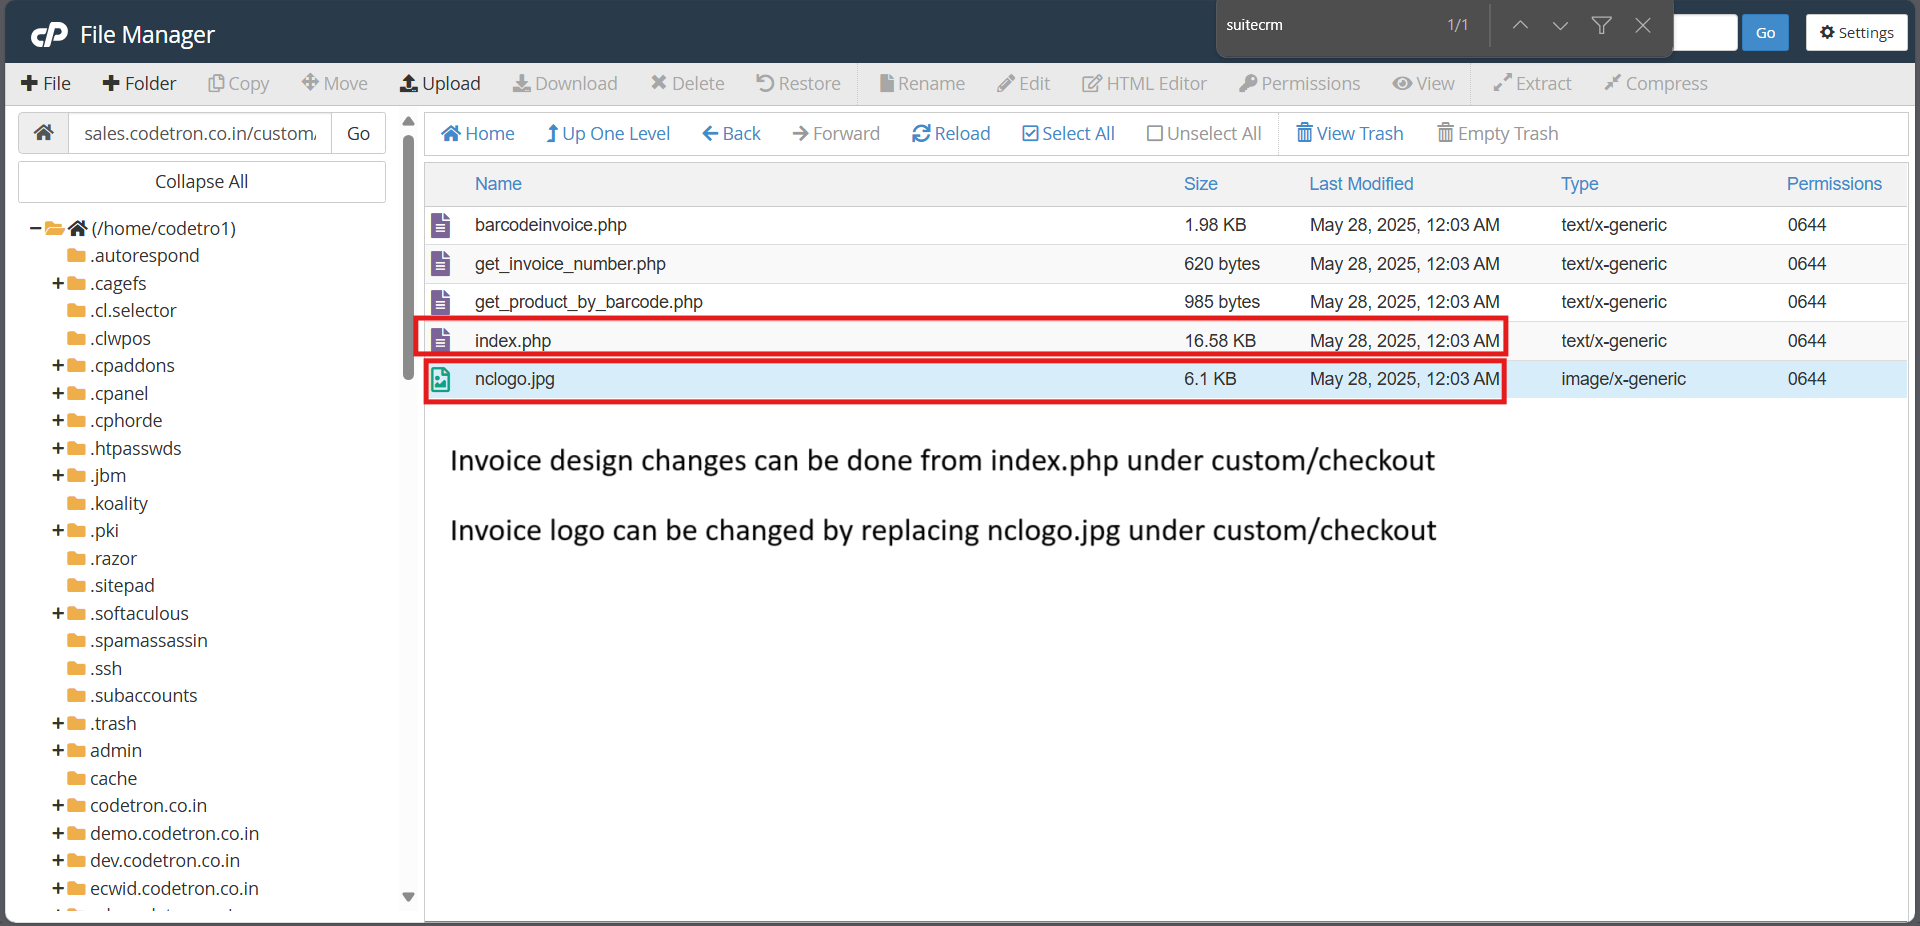Expand the .cpanel folder
This screenshot has width=1920, height=926.
tap(58, 394)
